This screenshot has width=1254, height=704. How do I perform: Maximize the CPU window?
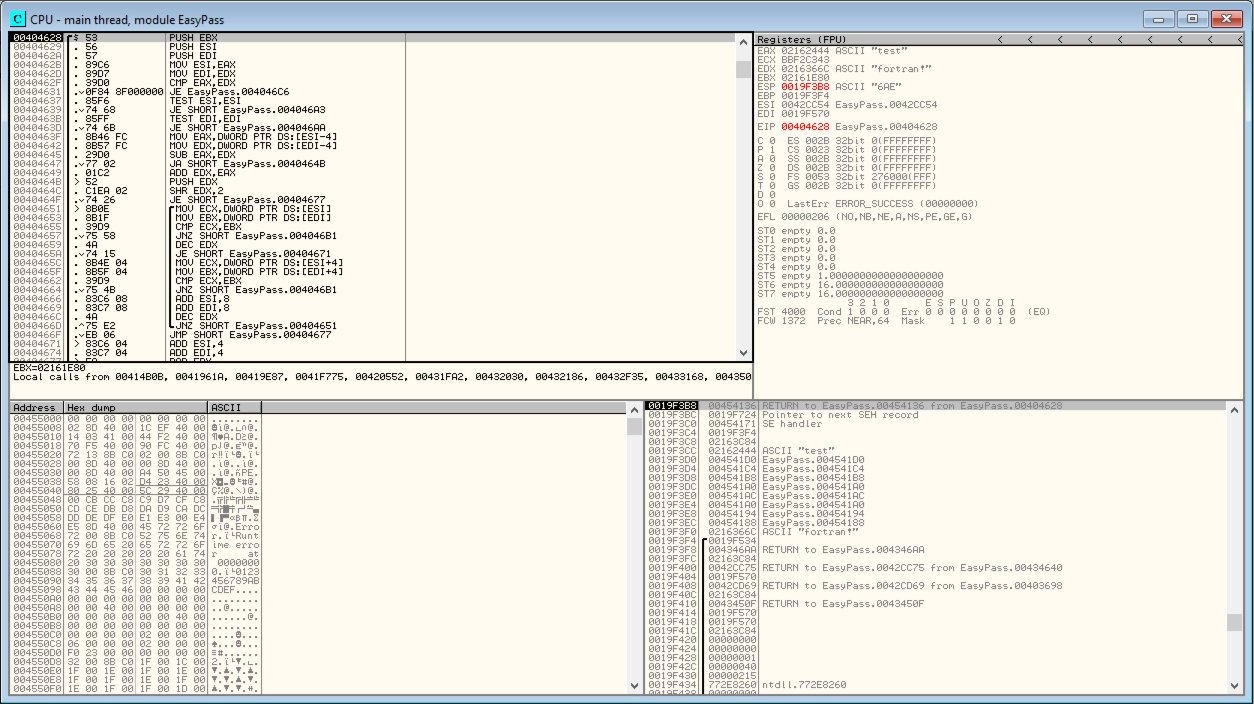1192,18
